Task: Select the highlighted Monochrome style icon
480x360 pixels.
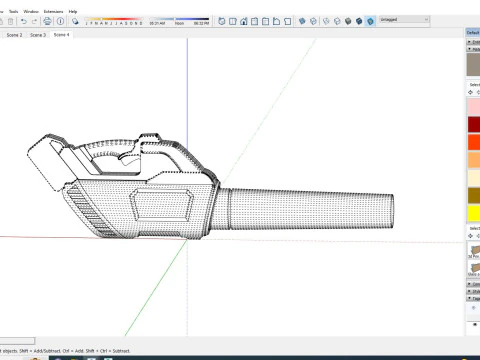Action: tap(370, 21)
